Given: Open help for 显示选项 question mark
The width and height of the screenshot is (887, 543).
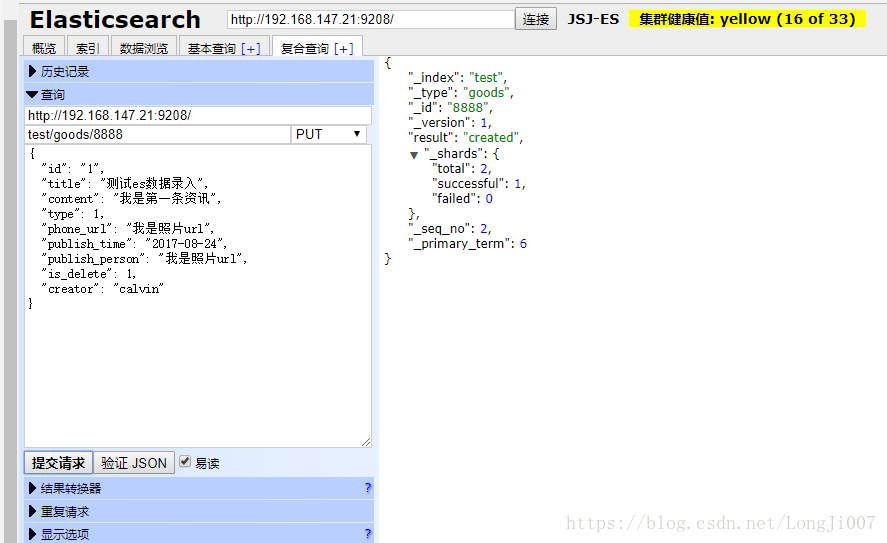Looking at the screenshot, I should pyautogui.click(x=368, y=533).
